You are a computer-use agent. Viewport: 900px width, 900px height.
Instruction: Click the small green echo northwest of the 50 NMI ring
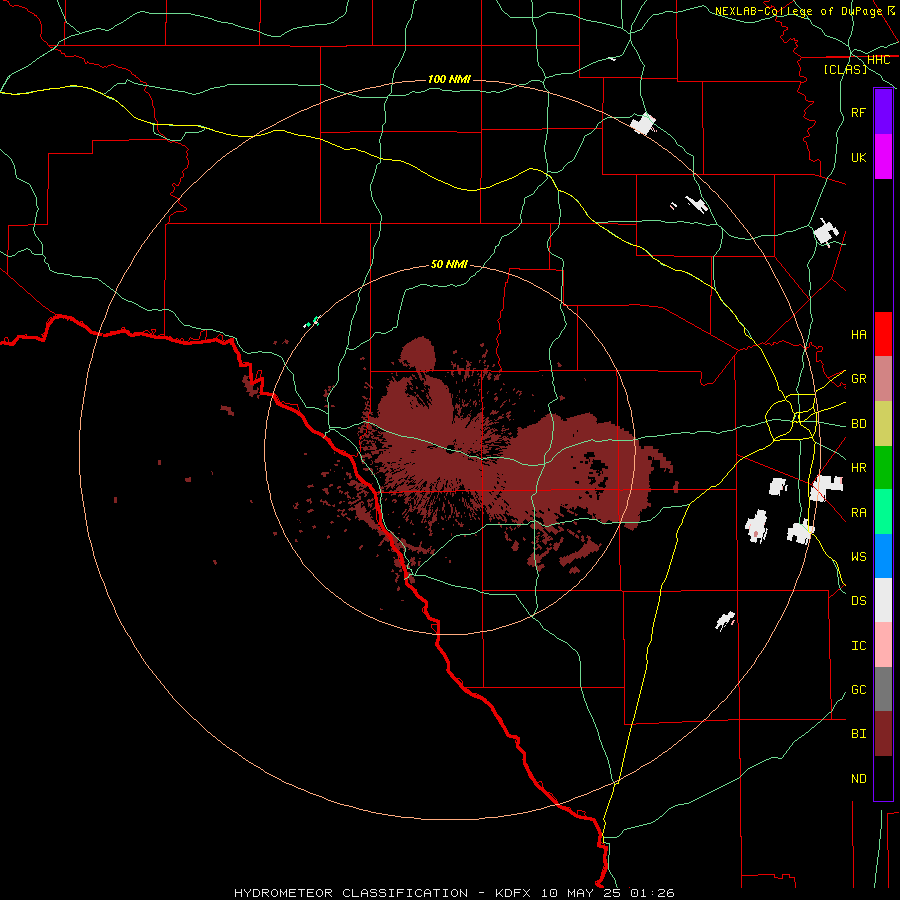coord(312,323)
